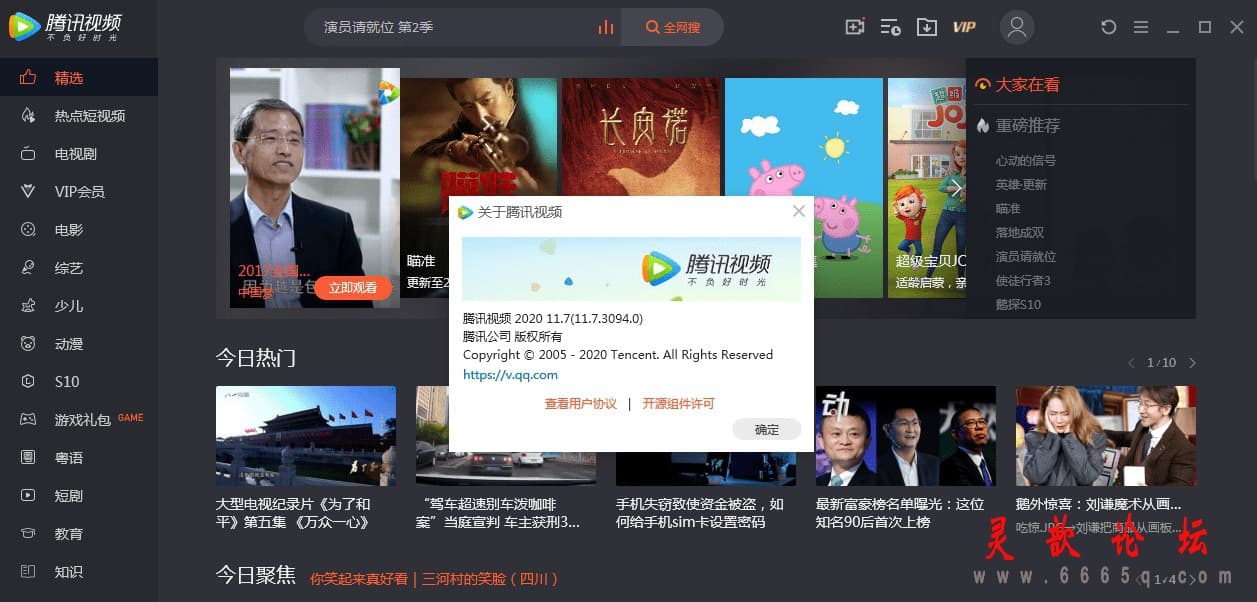The height and width of the screenshot is (602, 1257).
Task: Click the refresh icon in the title bar
Action: pyautogui.click(x=1108, y=27)
